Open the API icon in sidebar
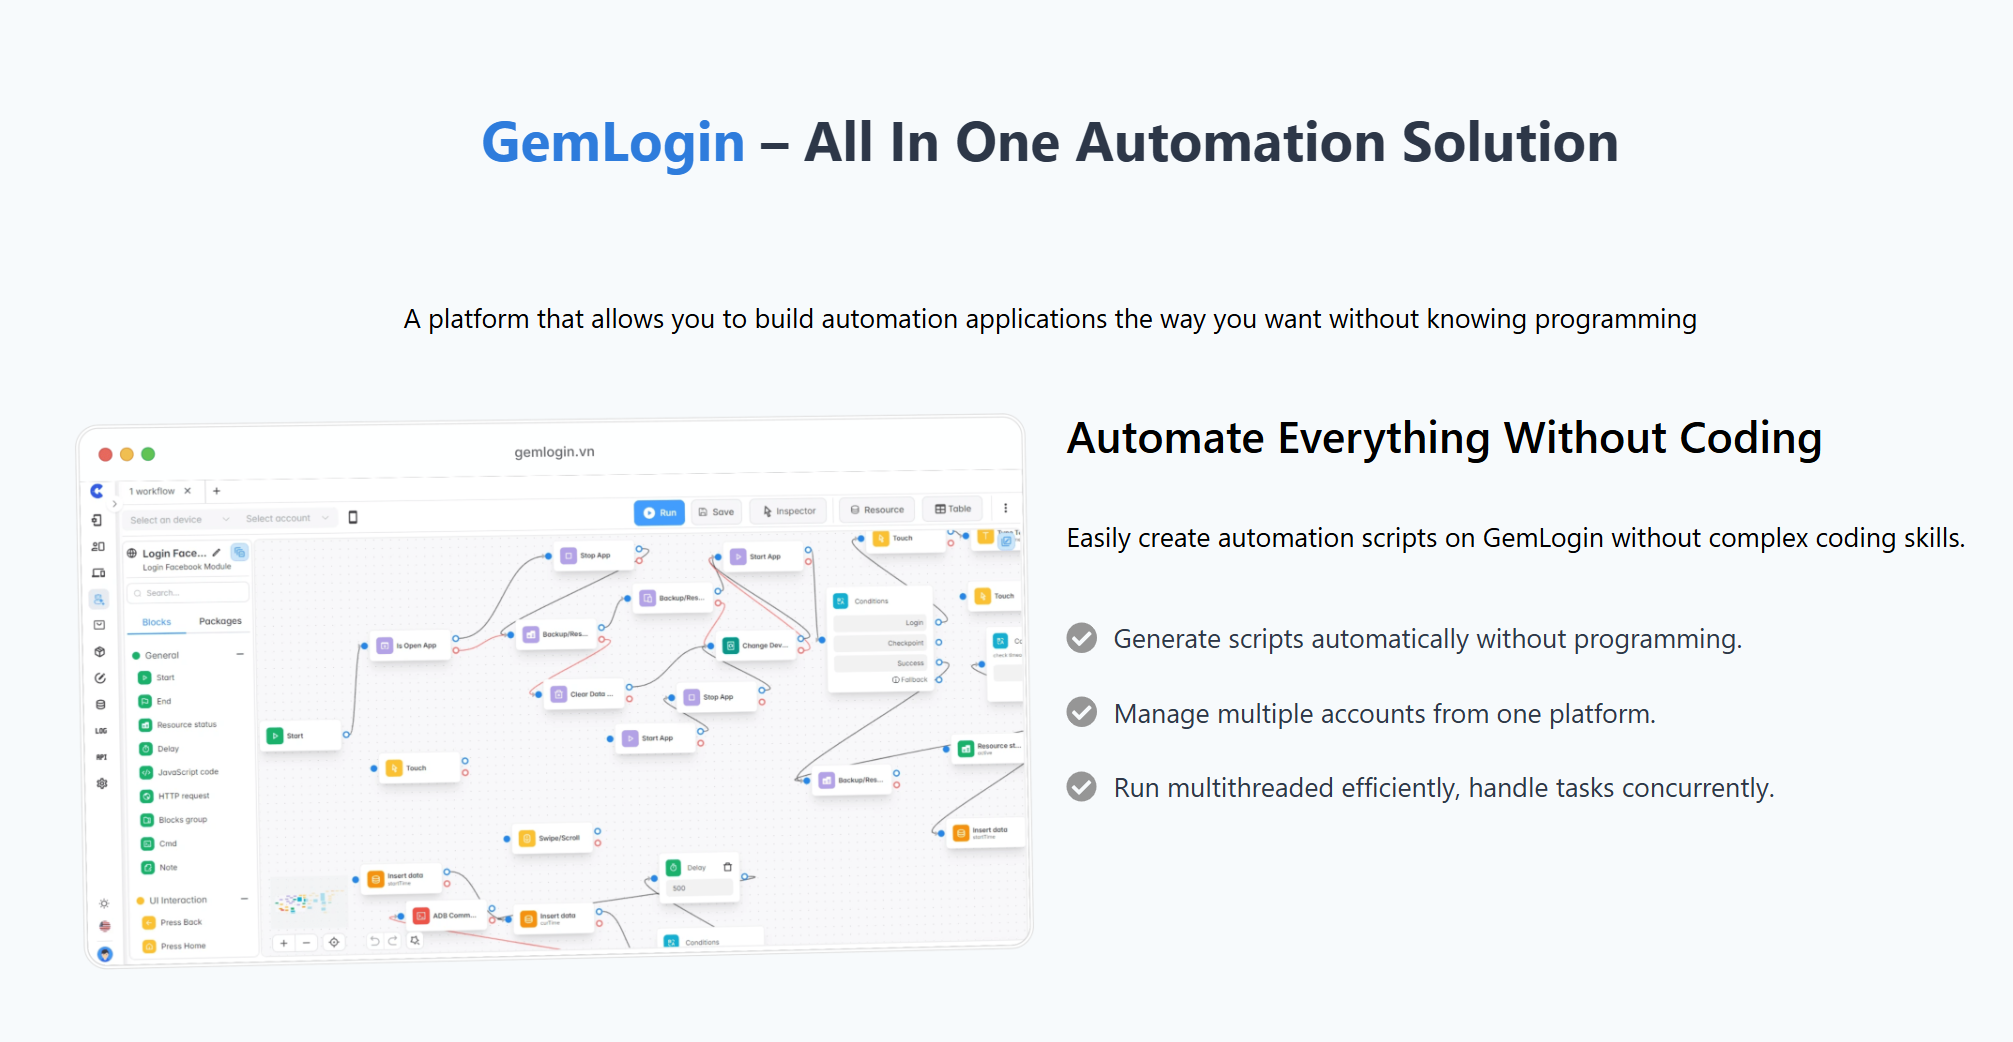Screen dimensions: 2013x1042 coord(101,757)
